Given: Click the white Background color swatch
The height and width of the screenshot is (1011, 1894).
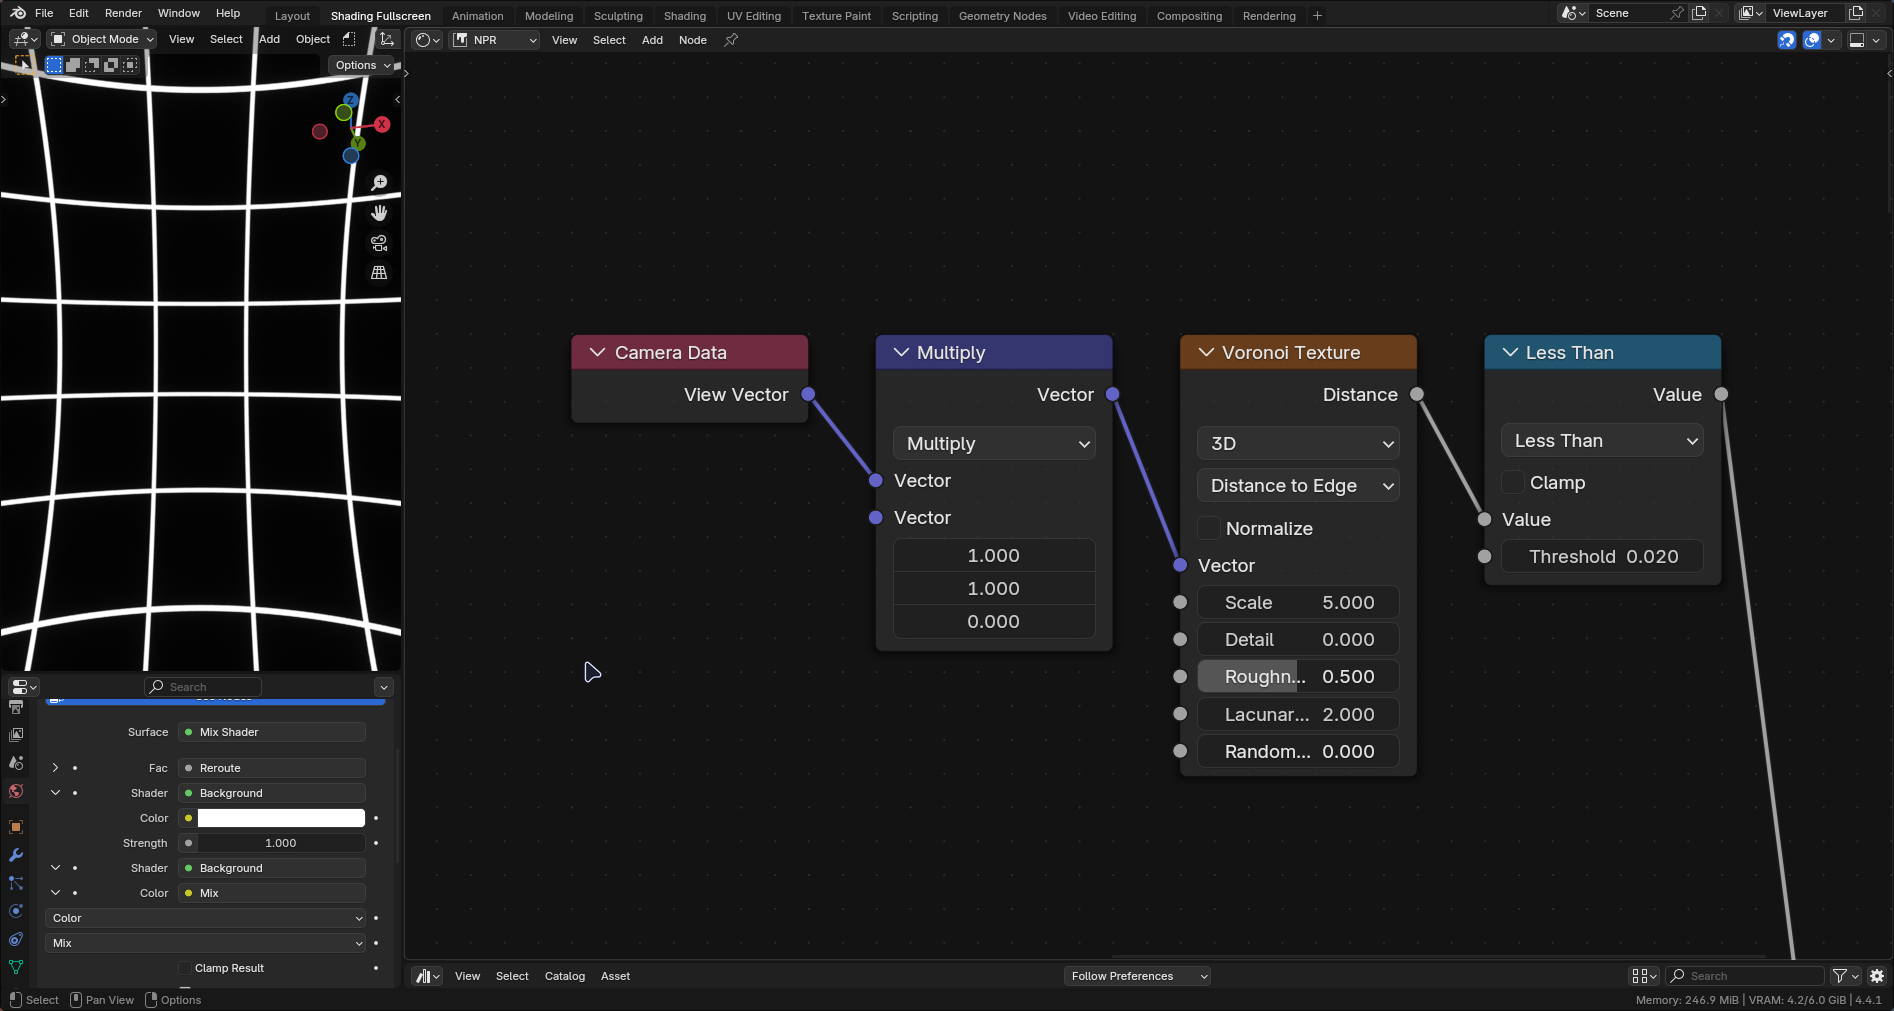Looking at the screenshot, I should (281, 818).
